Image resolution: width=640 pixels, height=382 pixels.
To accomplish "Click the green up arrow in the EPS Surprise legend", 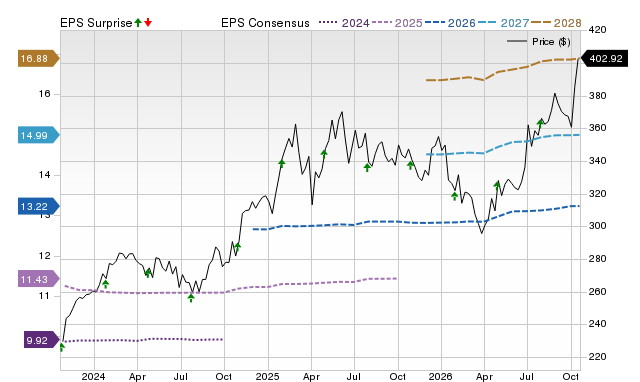I will coord(138,22).
